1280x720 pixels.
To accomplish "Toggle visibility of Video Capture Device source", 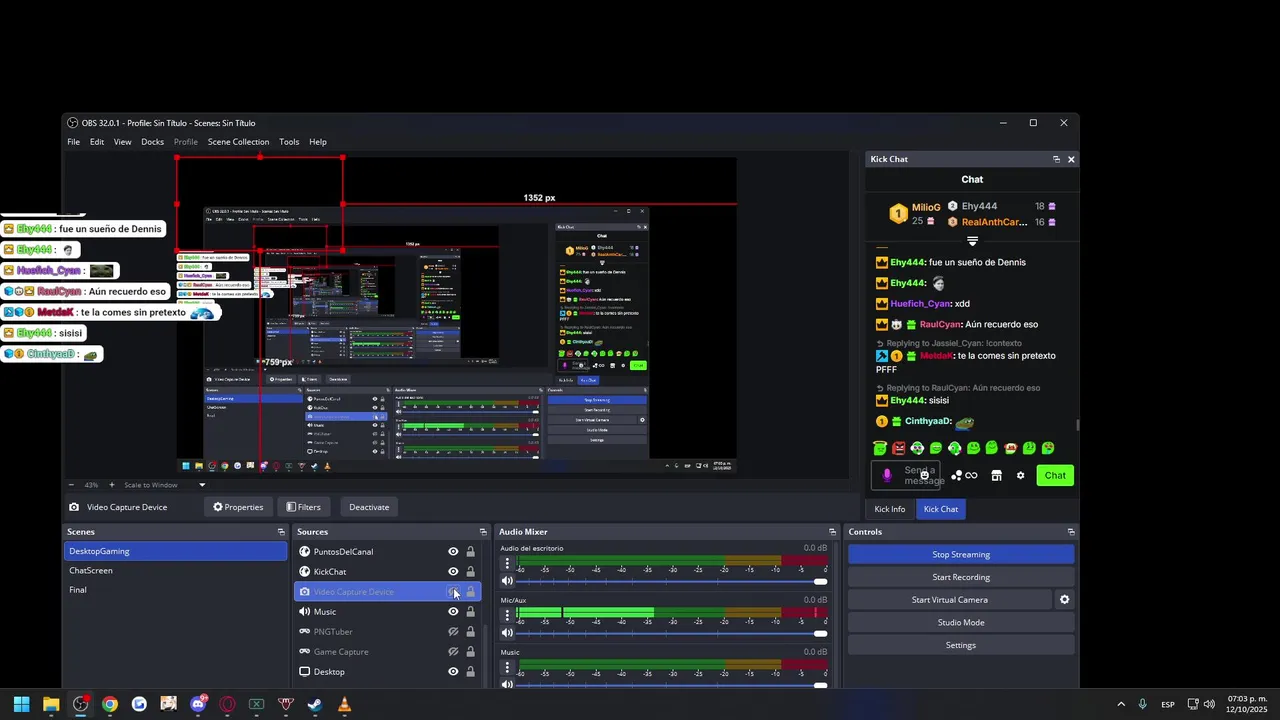I will (453, 592).
